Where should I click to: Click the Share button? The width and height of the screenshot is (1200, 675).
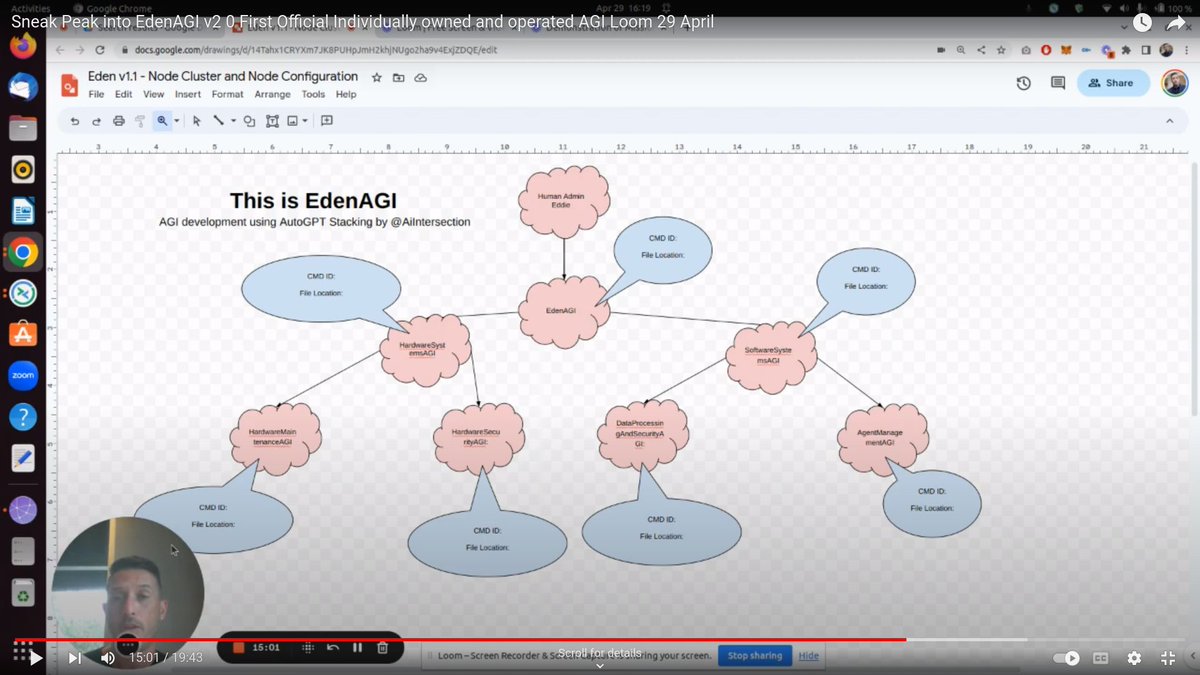click(1113, 83)
